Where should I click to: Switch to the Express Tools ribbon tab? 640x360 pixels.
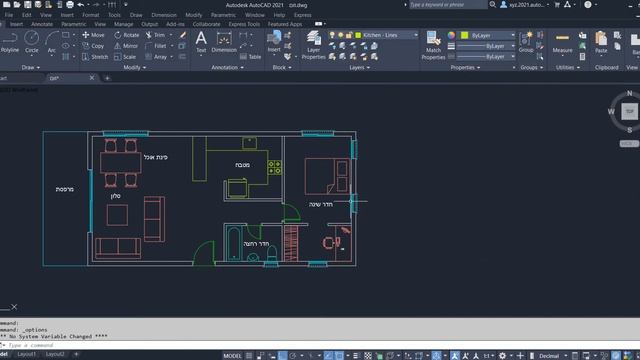[x=244, y=24]
